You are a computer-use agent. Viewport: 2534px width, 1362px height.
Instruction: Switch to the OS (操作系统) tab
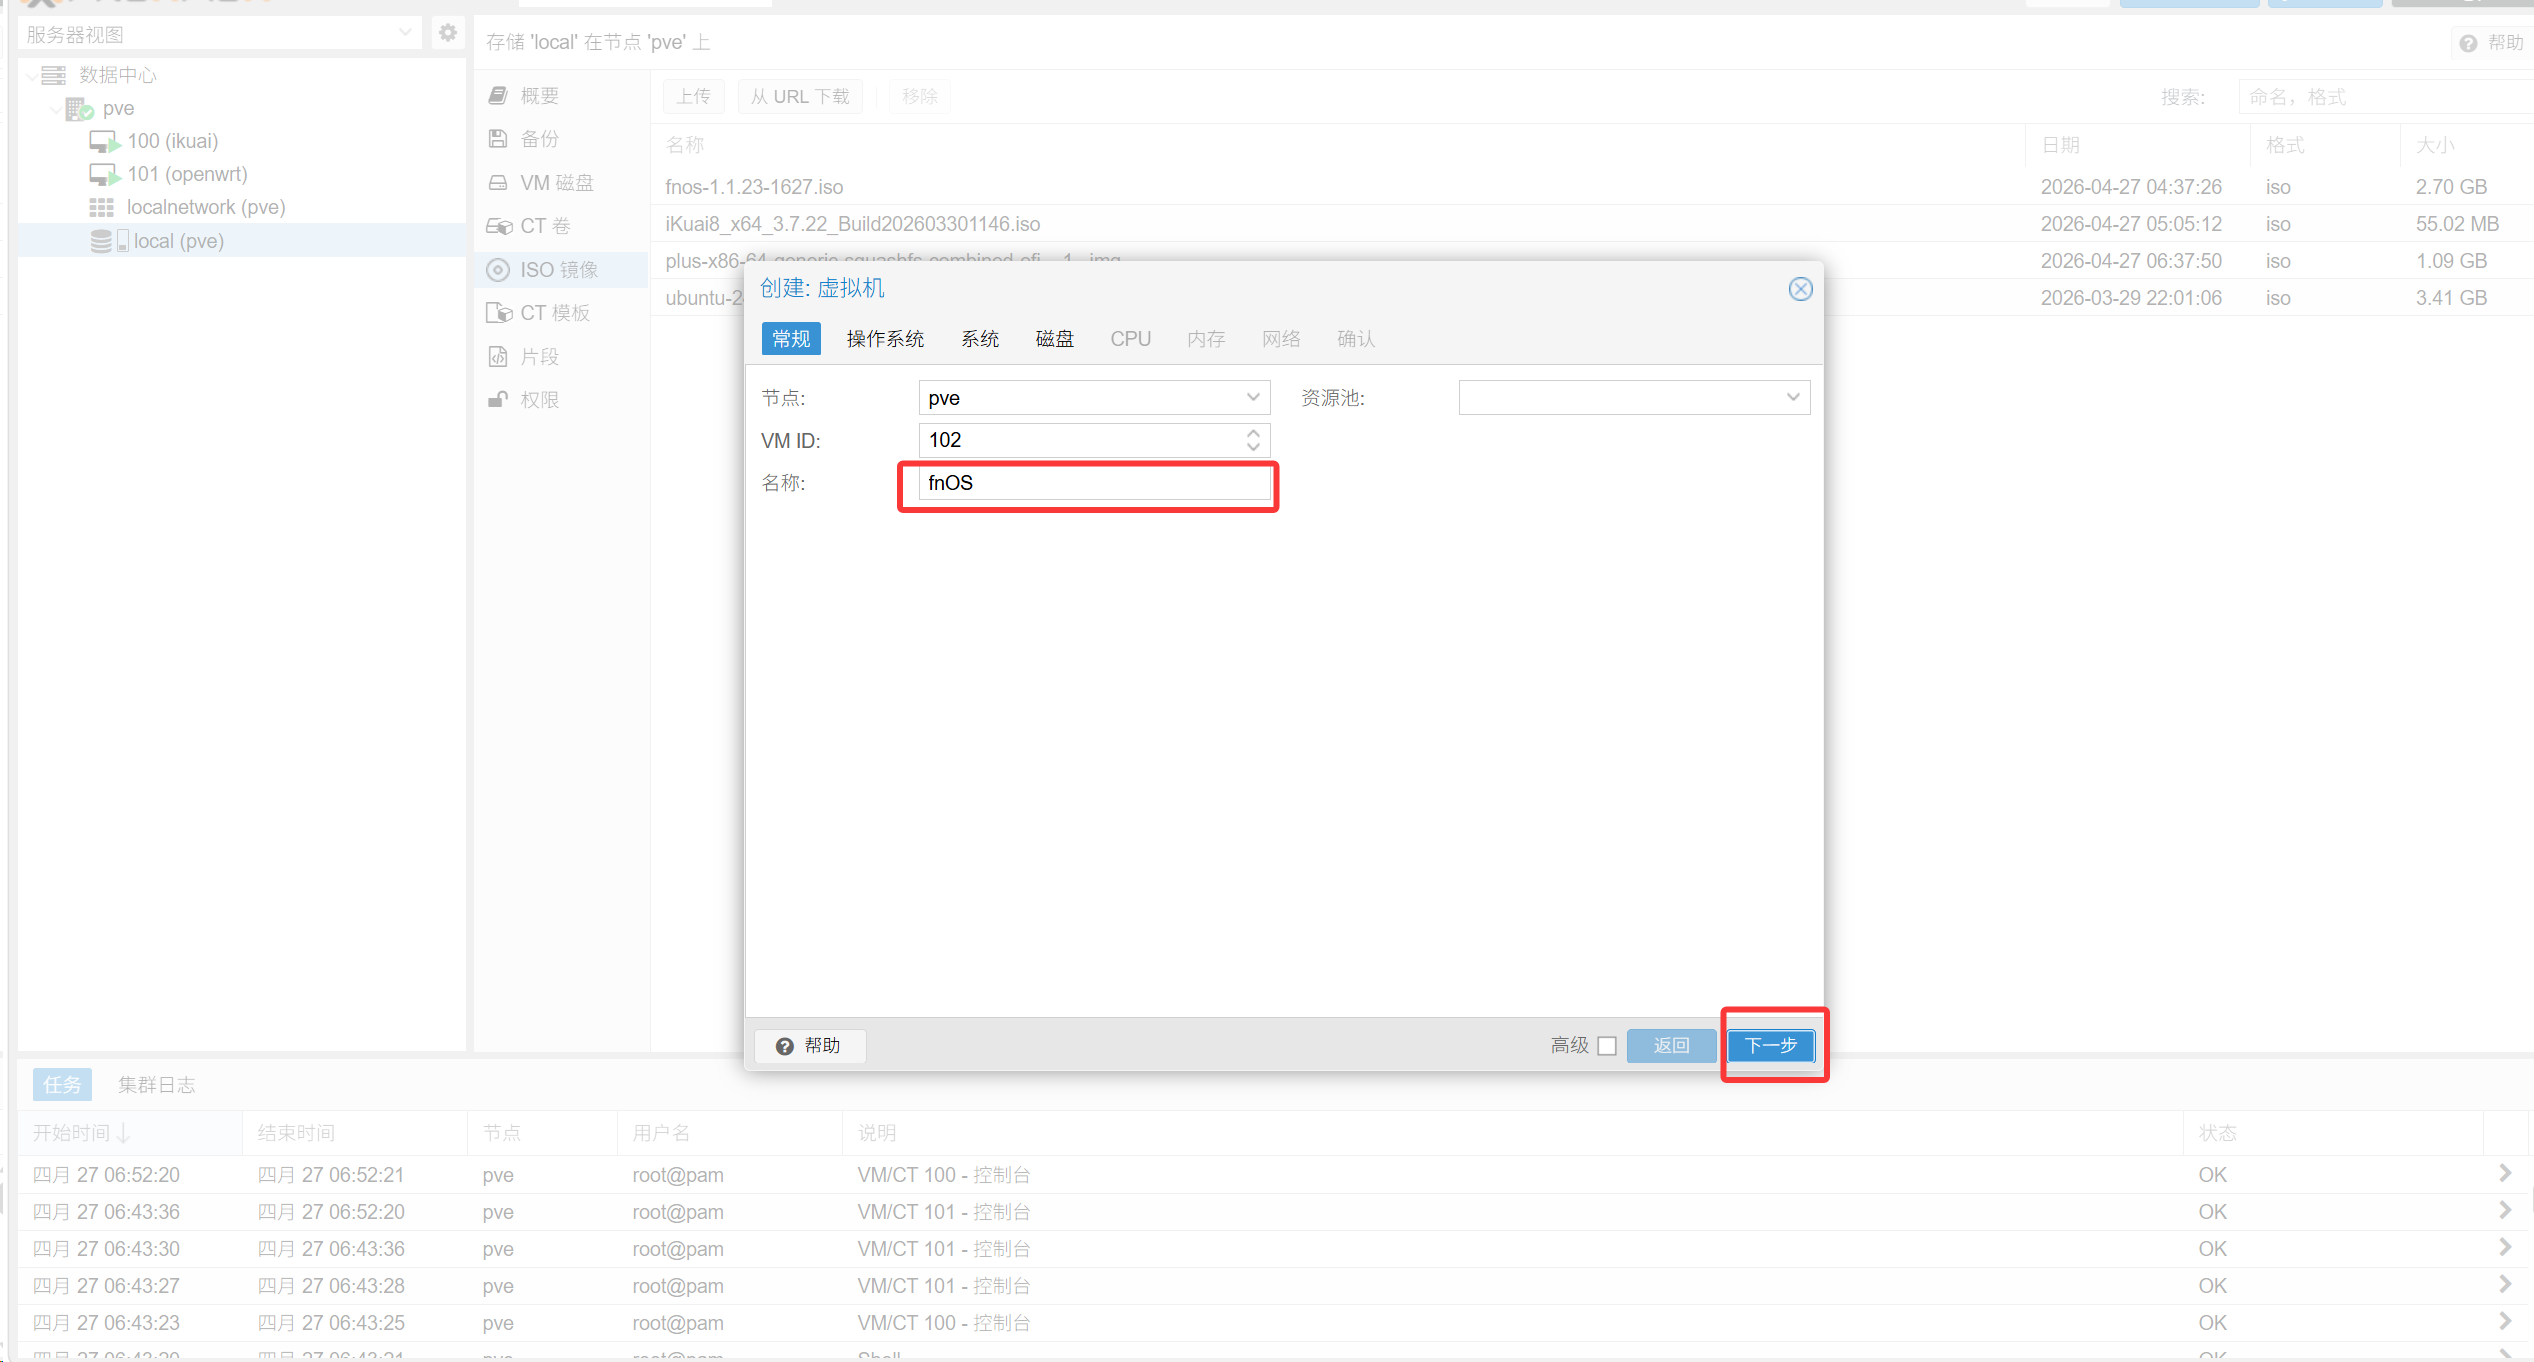(885, 339)
